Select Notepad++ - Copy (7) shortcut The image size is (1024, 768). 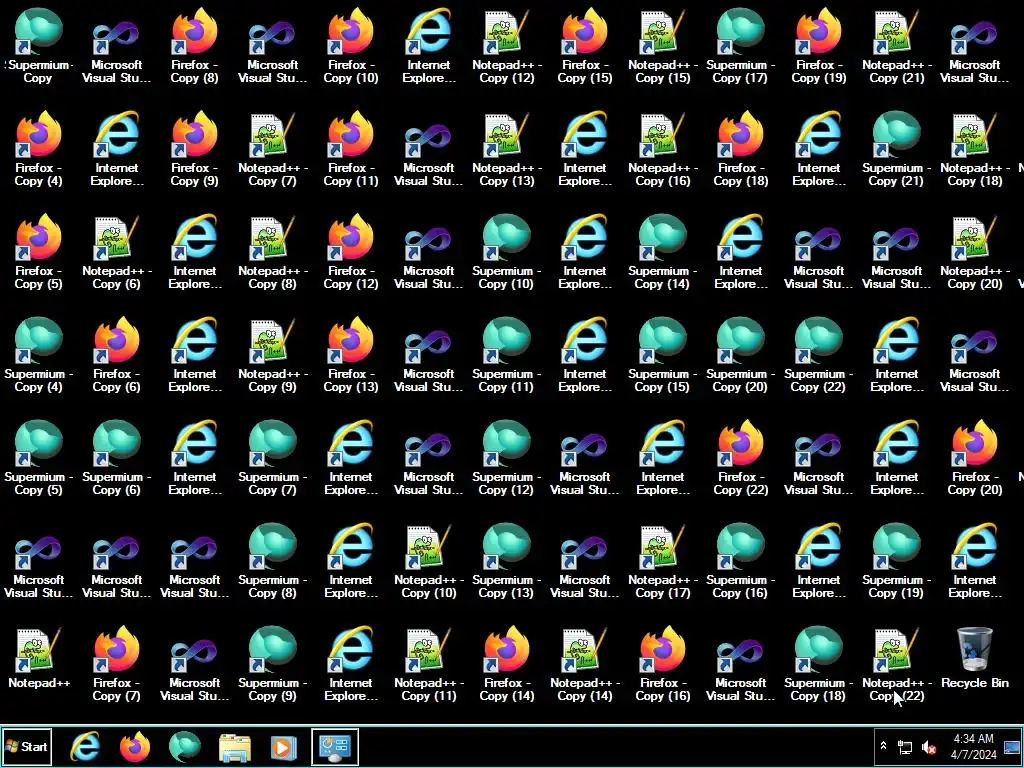[272, 149]
